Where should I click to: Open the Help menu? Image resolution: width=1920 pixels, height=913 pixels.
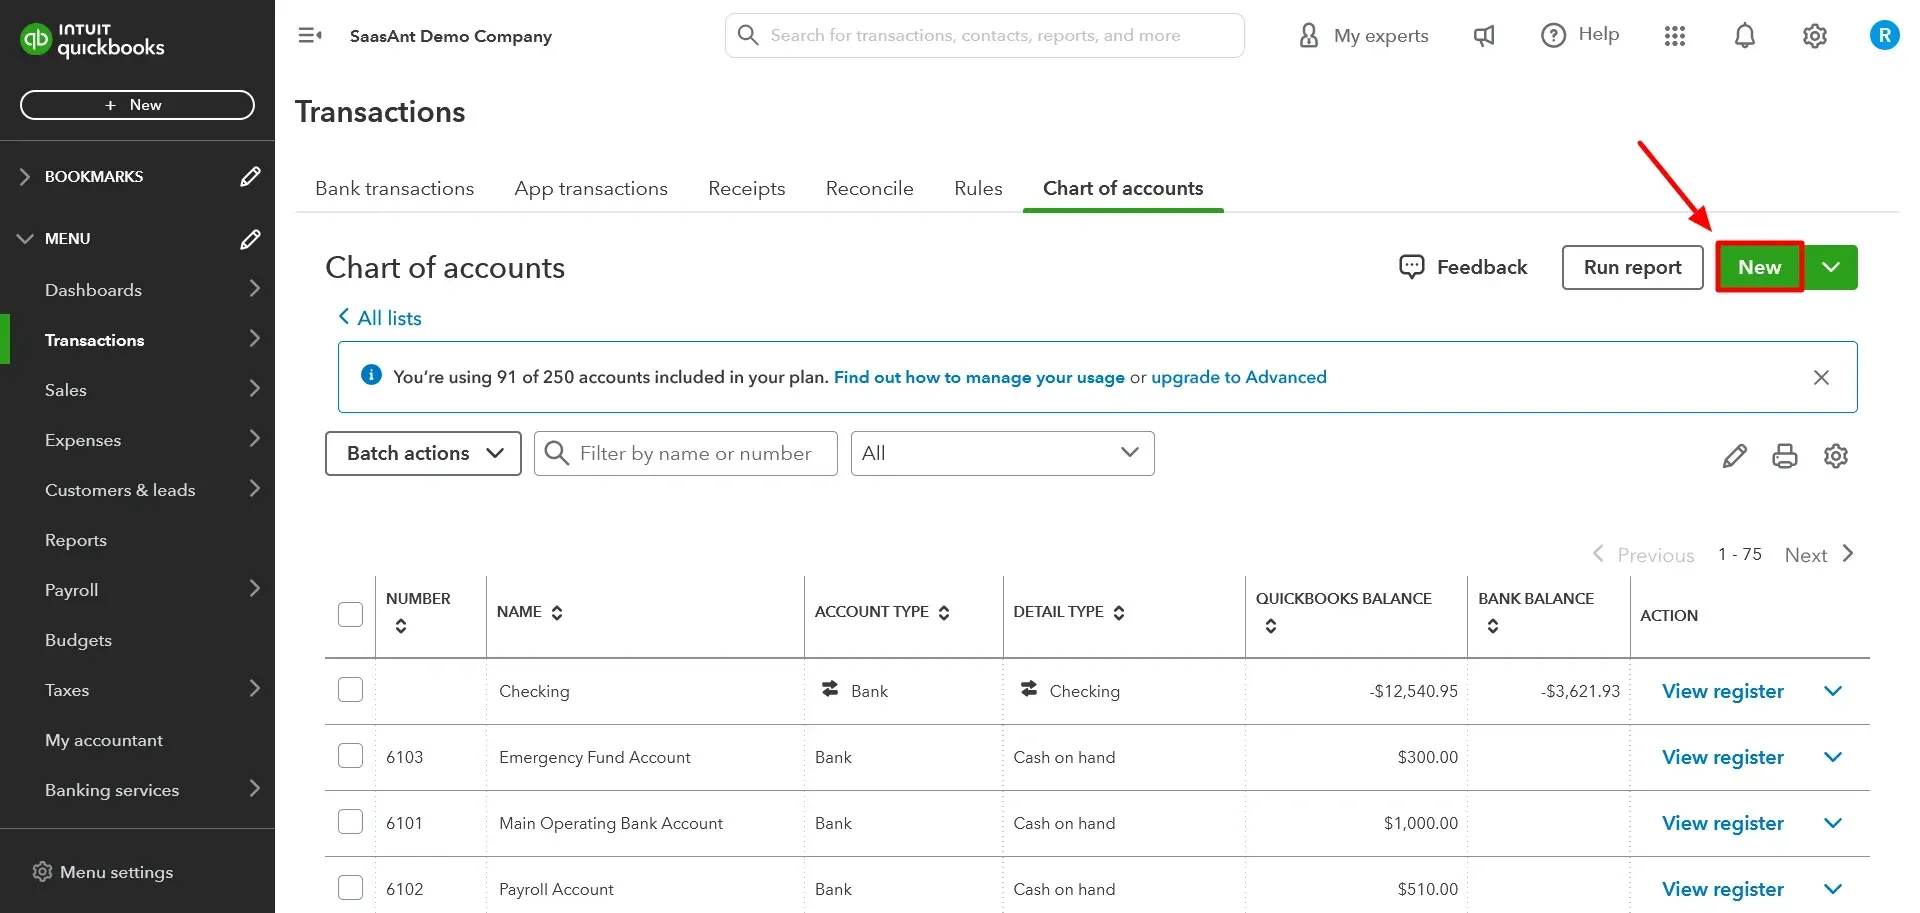1580,35
